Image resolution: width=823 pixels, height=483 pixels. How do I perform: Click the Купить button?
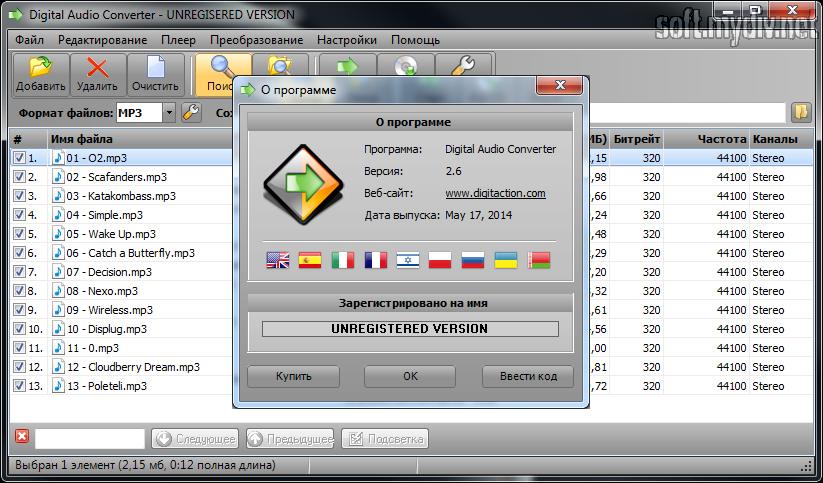(293, 376)
